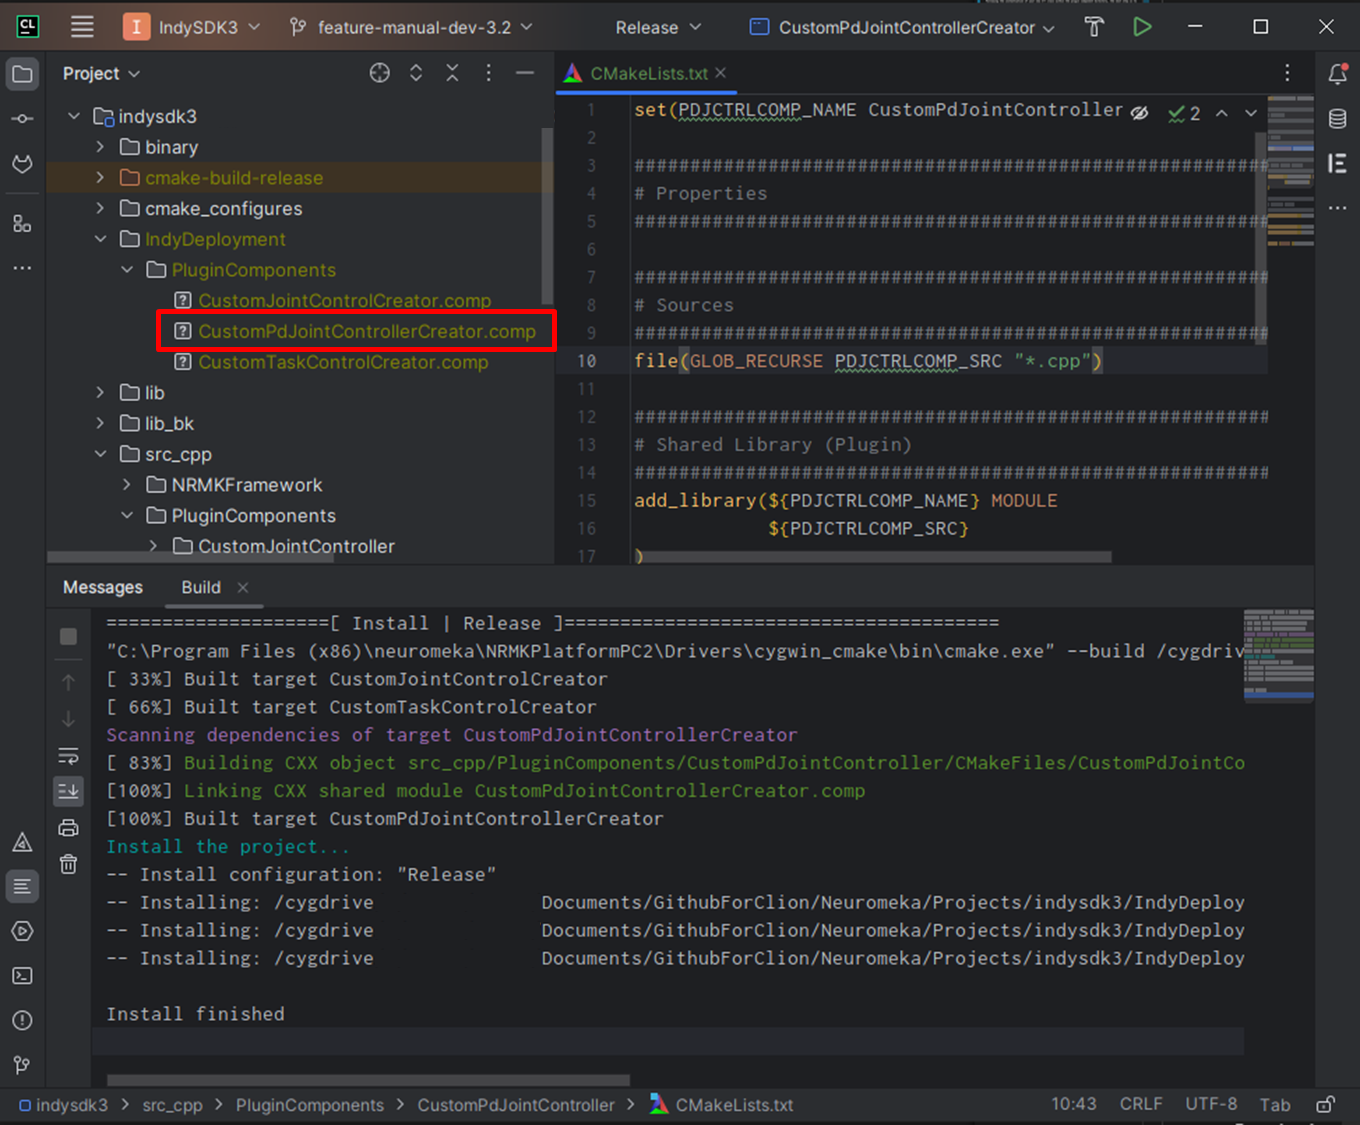Select CustomTaskControlCreator.comp file

click(343, 362)
